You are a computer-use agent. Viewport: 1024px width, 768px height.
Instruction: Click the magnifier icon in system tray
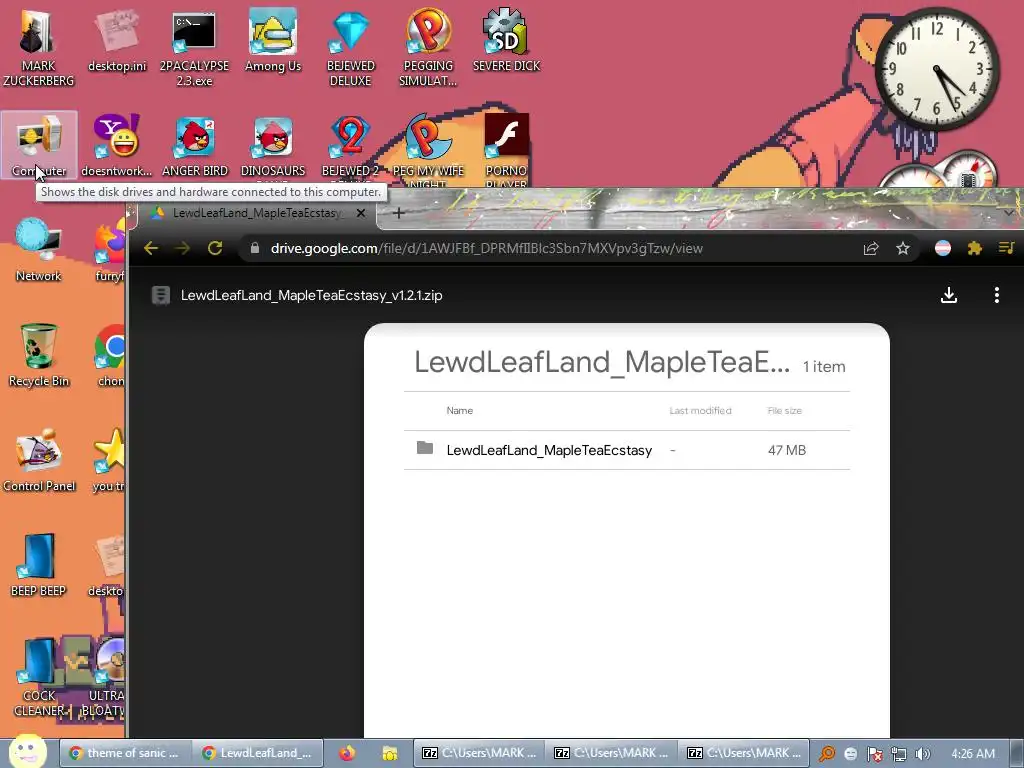coord(827,754)
